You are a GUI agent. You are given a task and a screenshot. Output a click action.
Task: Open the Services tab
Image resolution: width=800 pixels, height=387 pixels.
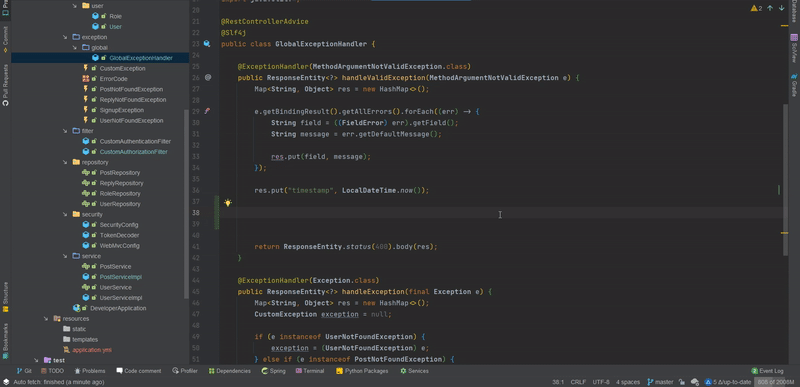coord(414,371)
